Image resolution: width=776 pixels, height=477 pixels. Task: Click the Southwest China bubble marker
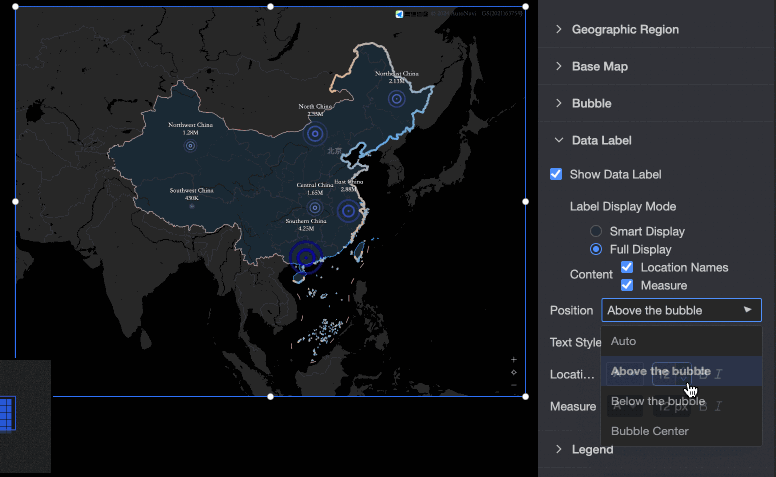pos(192,206)
